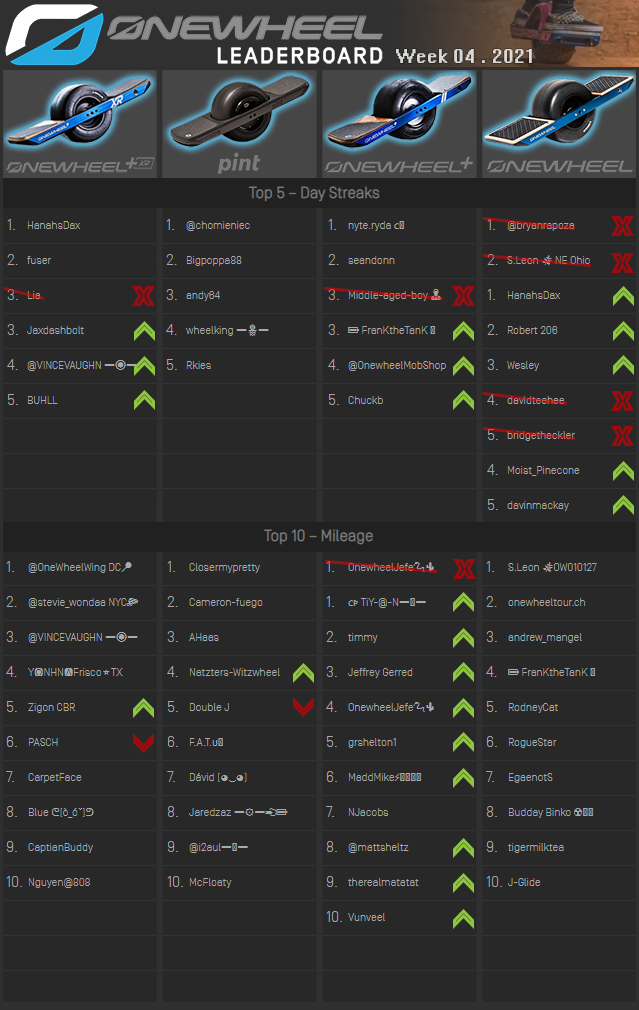Click the green up arrow beside Jaxdashbolt
Image resolution: width=639 pixels, height=1010 pixels.
click(144, 331)
